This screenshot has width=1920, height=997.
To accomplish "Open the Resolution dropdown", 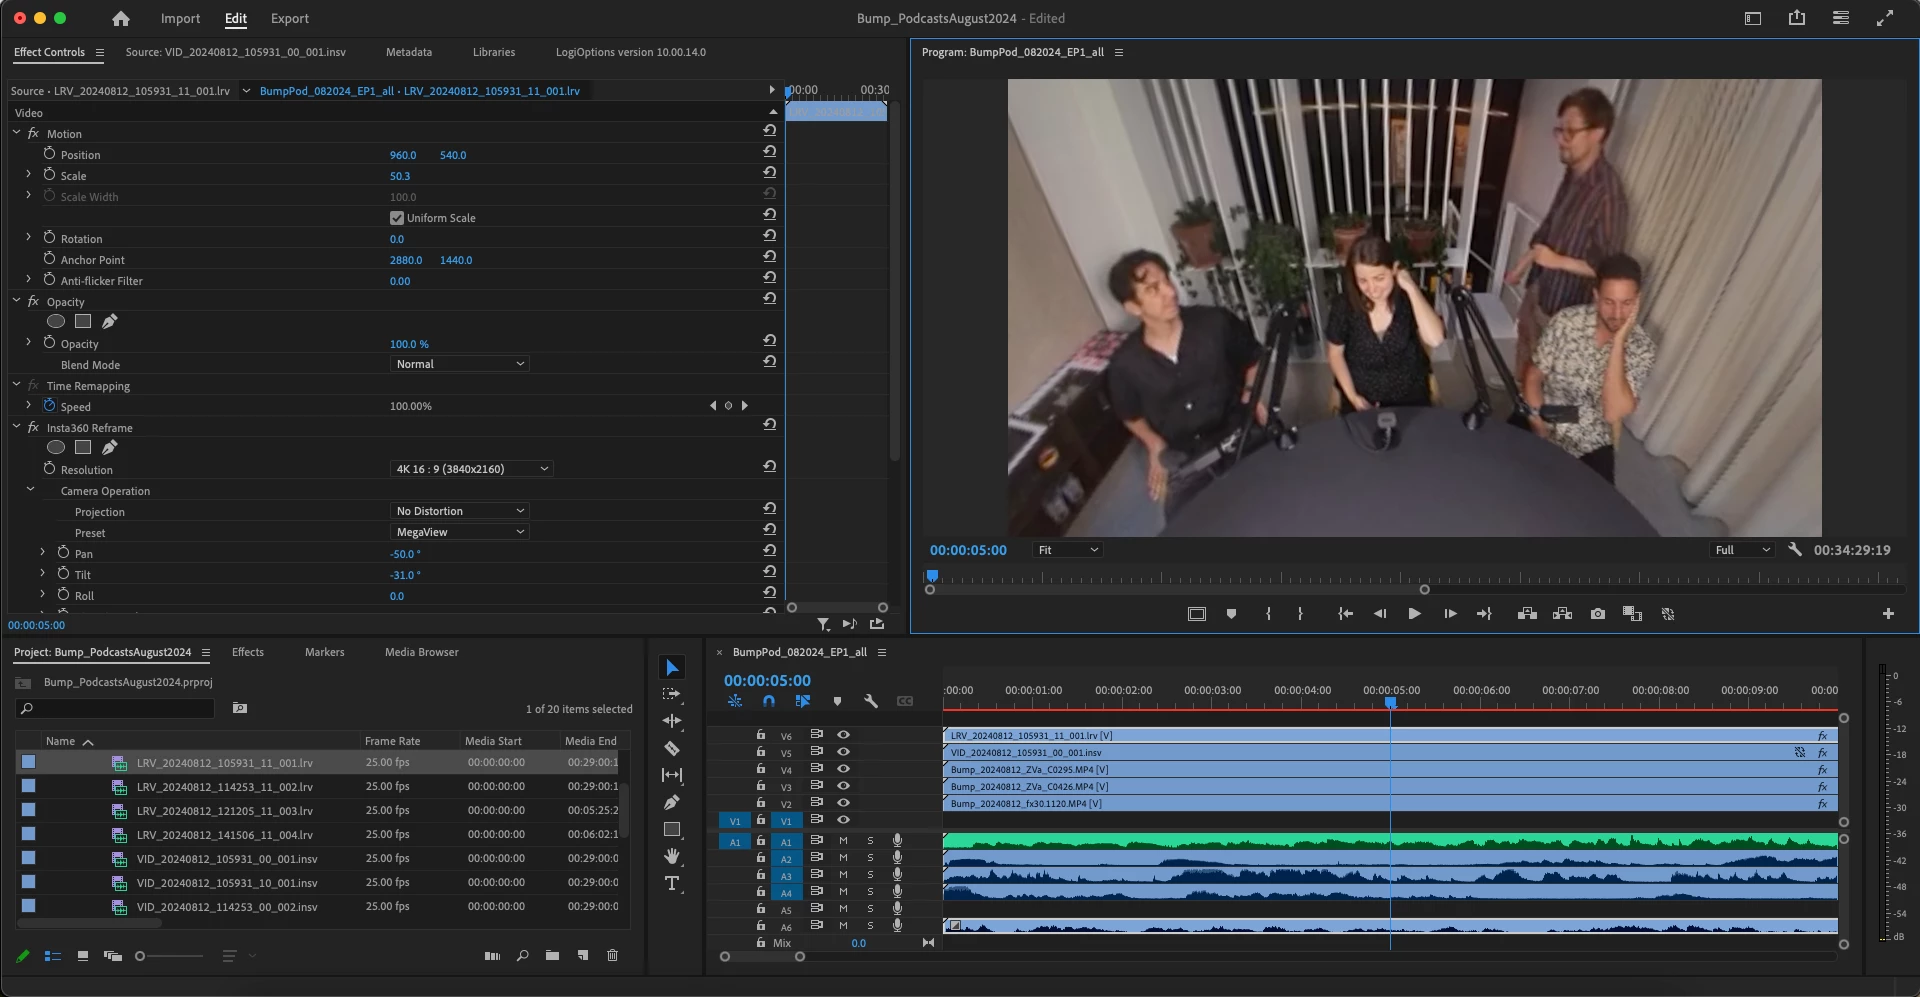I will (x=471, y=469).
